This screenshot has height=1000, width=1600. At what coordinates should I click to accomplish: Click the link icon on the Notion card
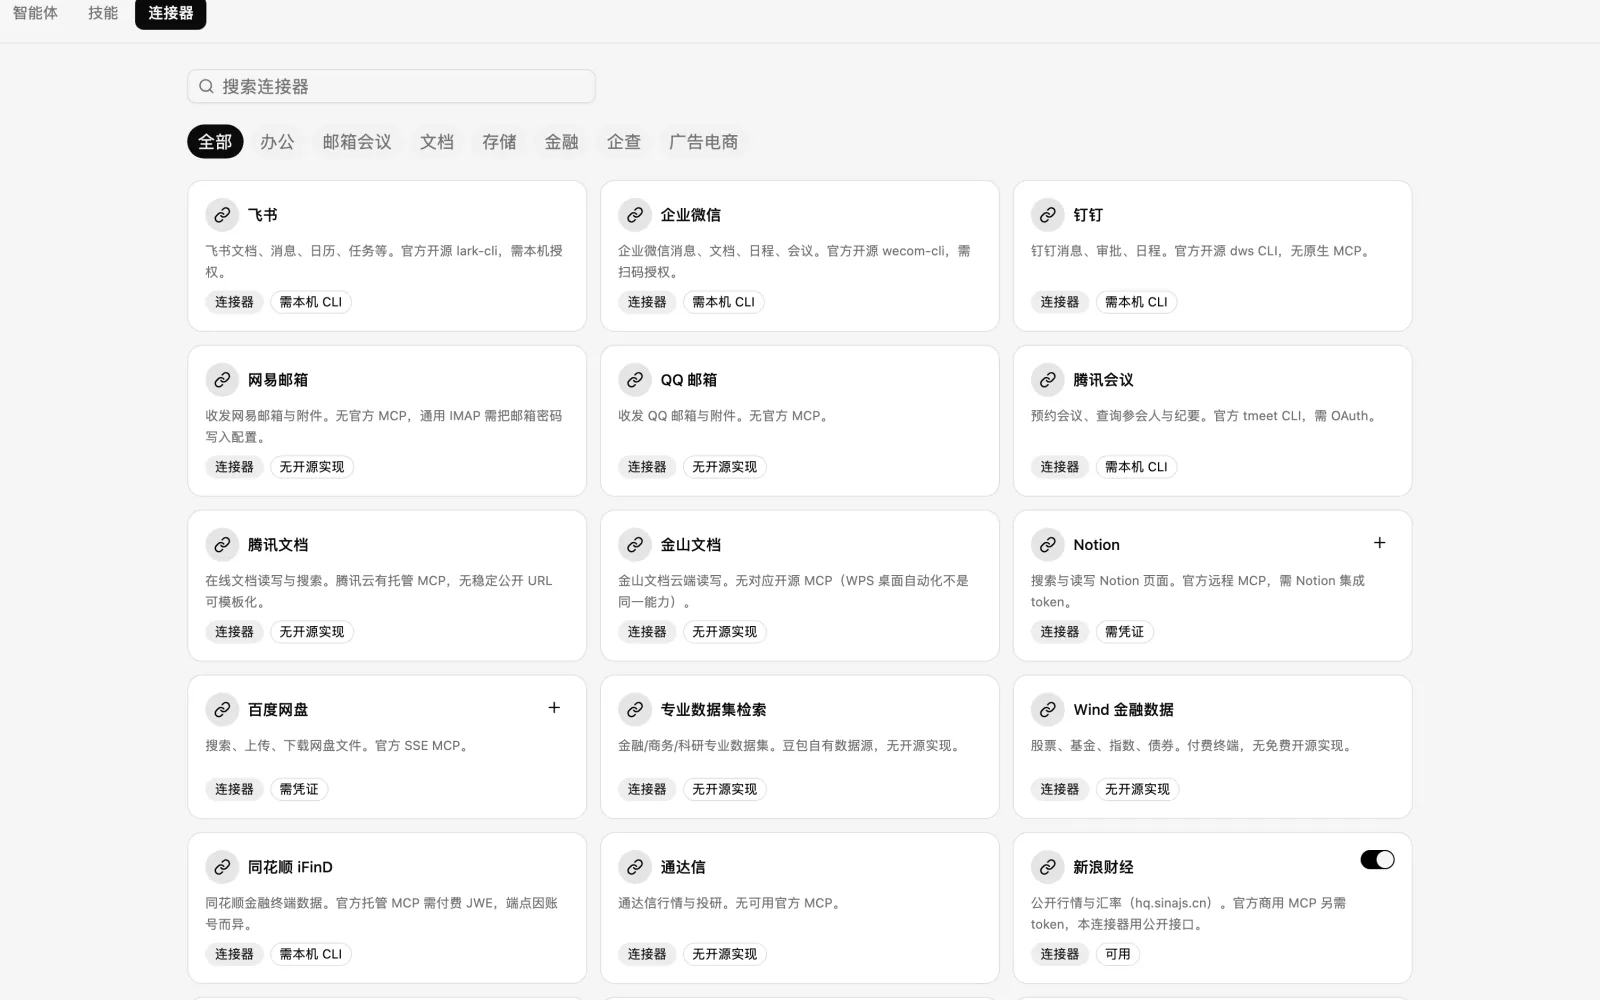coord(1047,545)
